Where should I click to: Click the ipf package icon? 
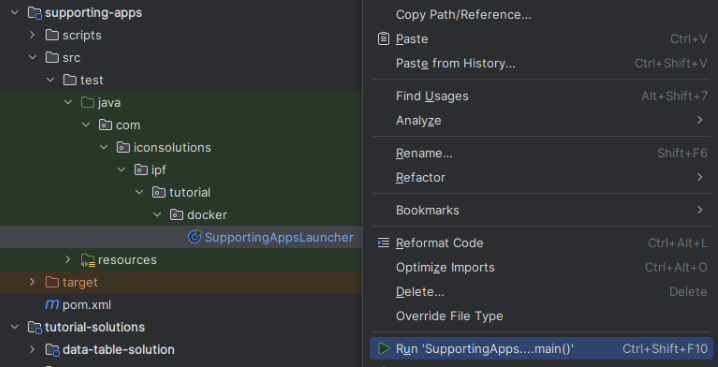(141, 170)
